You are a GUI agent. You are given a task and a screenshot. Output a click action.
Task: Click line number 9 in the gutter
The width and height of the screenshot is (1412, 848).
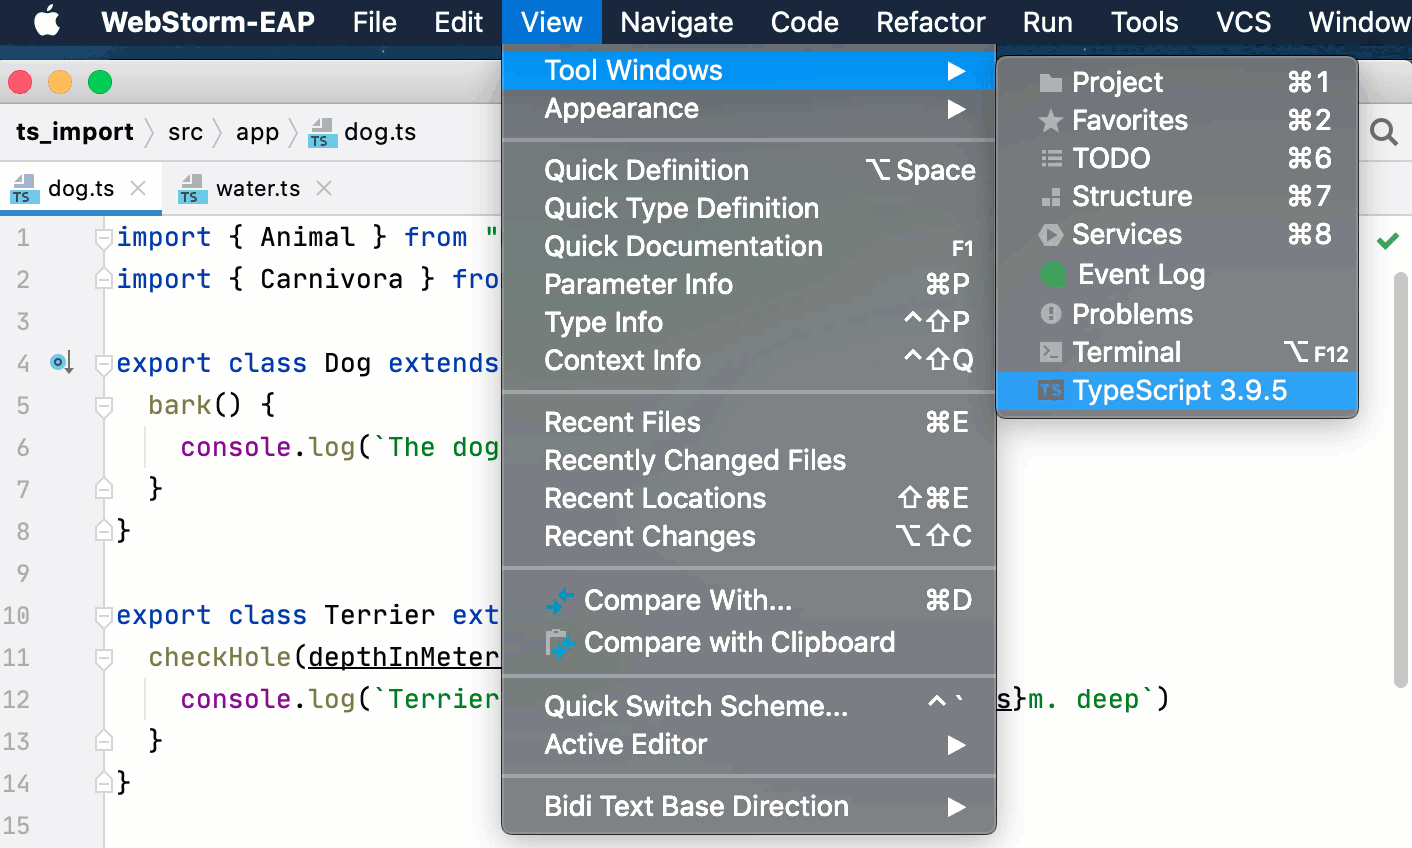coord(23,574)
